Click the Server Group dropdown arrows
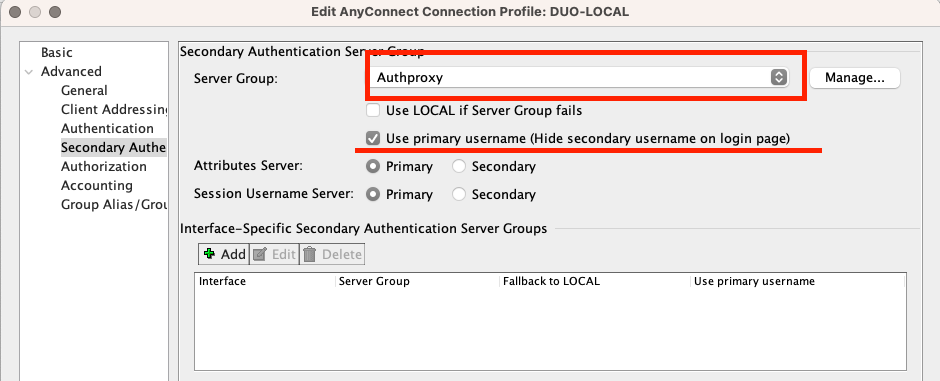Image resolution: width=940 pixels, height=381 pixels. 778,77
